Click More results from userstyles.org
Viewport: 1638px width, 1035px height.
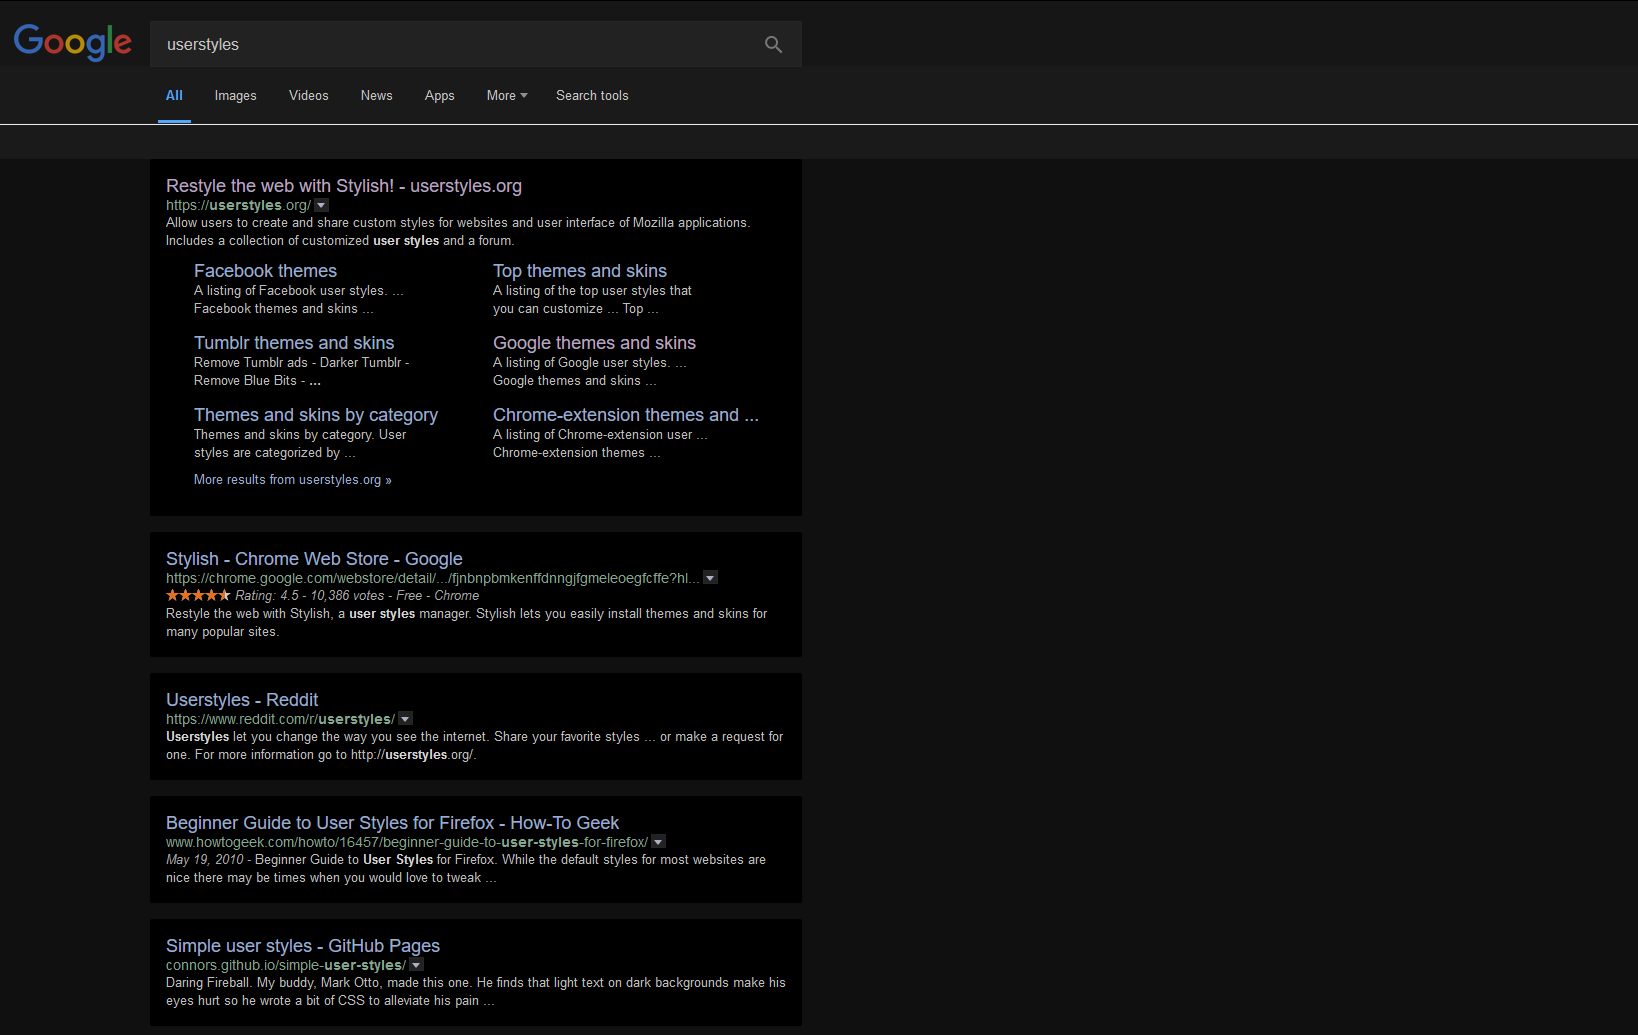[x=293, y=480]
